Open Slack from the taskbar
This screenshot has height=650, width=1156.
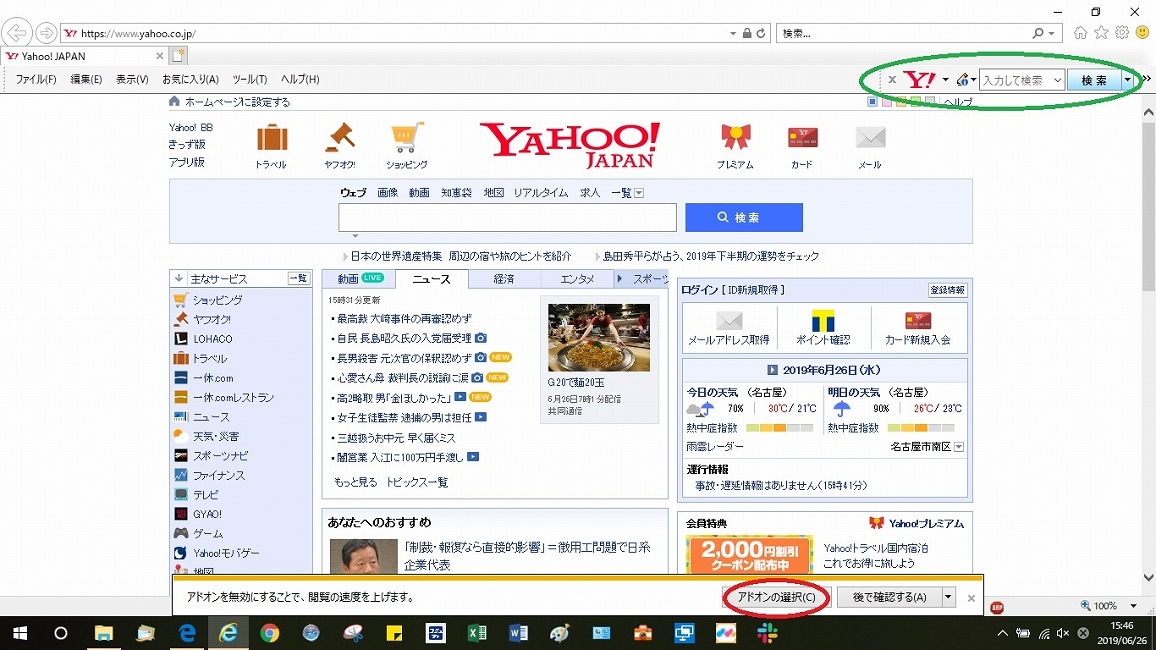point(767,633)
